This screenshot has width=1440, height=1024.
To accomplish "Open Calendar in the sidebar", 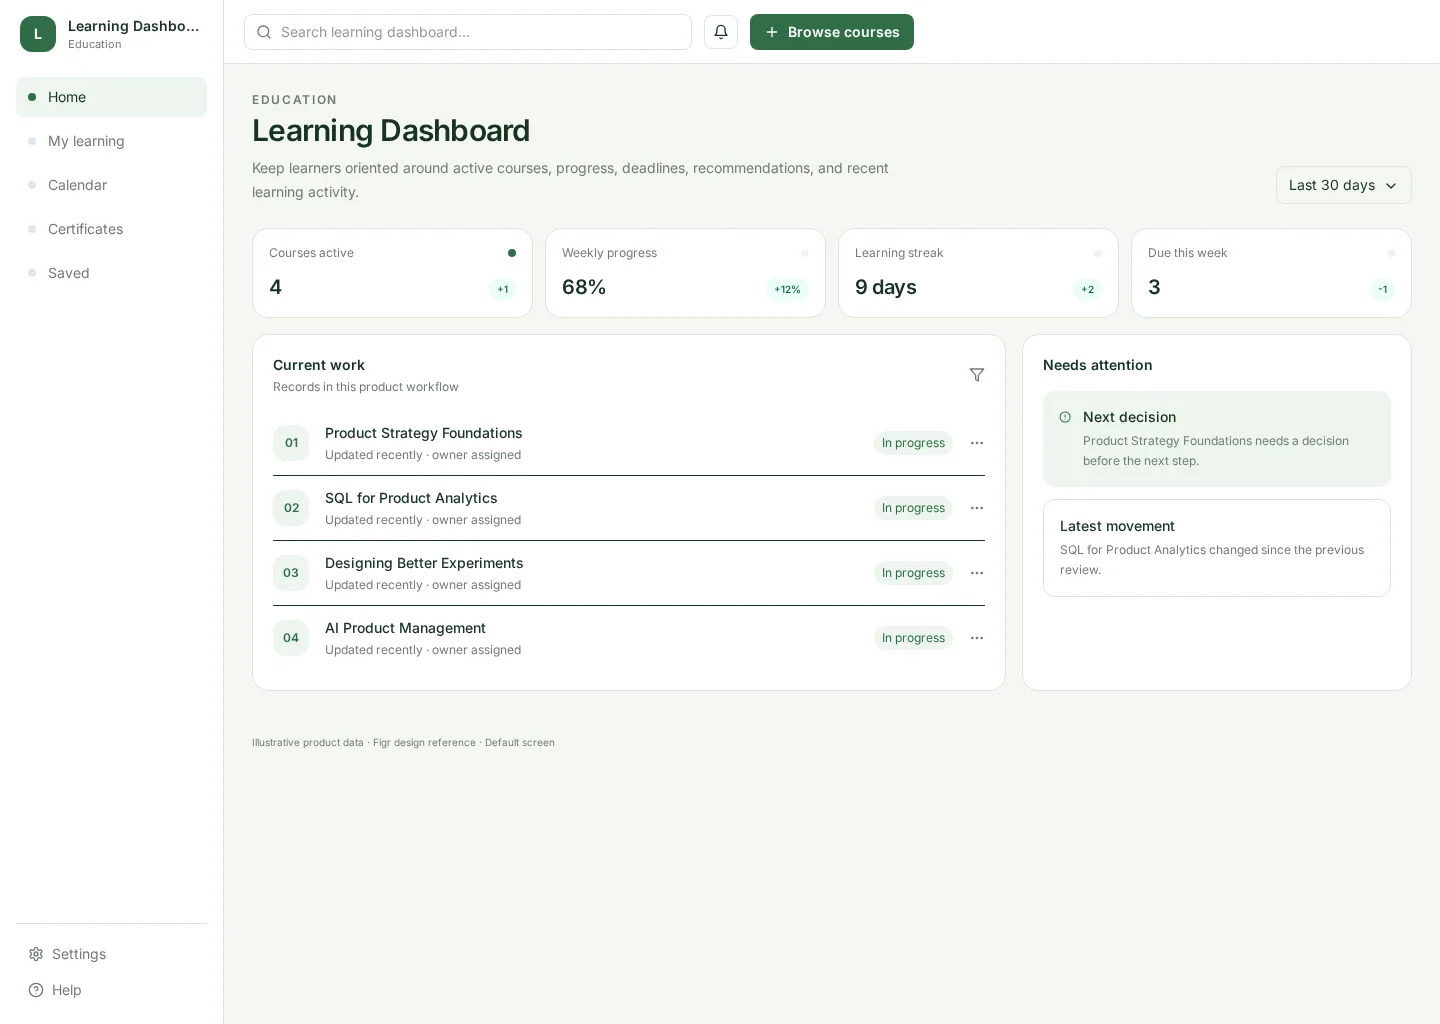I will click(111, 185).
